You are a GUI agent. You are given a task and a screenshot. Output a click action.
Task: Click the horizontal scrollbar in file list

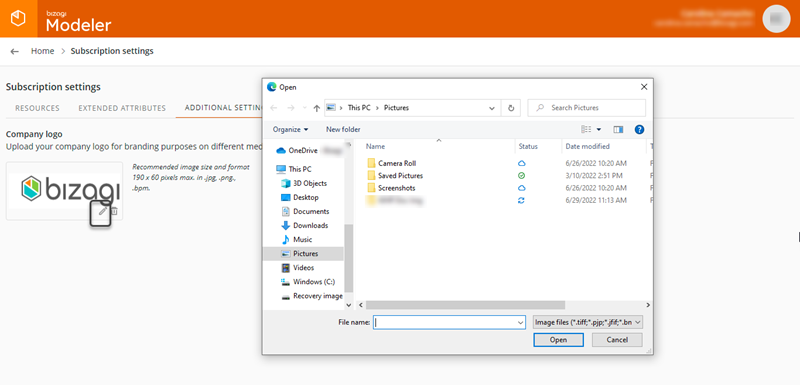point(465,305)
